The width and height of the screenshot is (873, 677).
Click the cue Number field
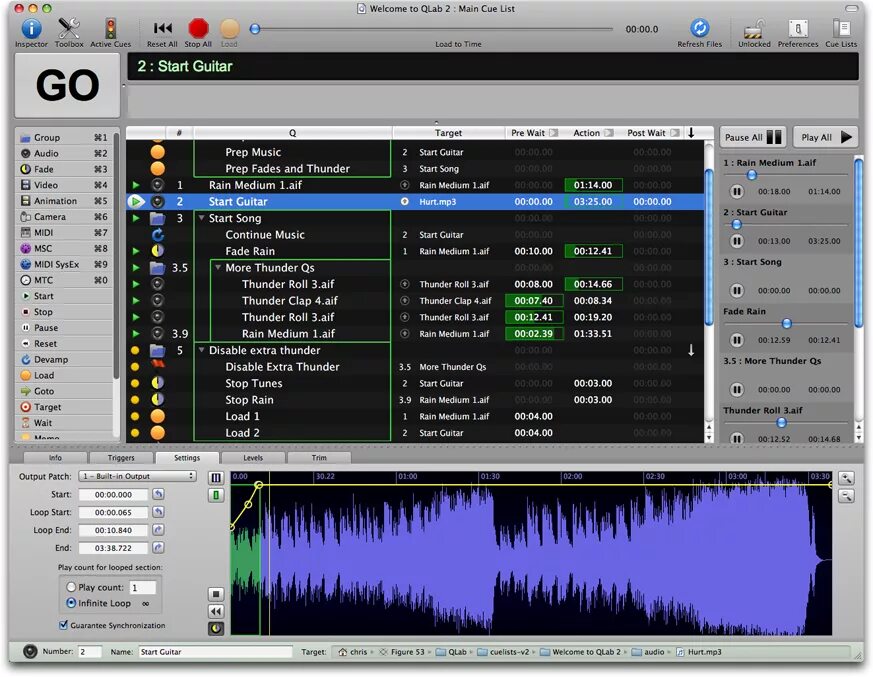[90, 652]
